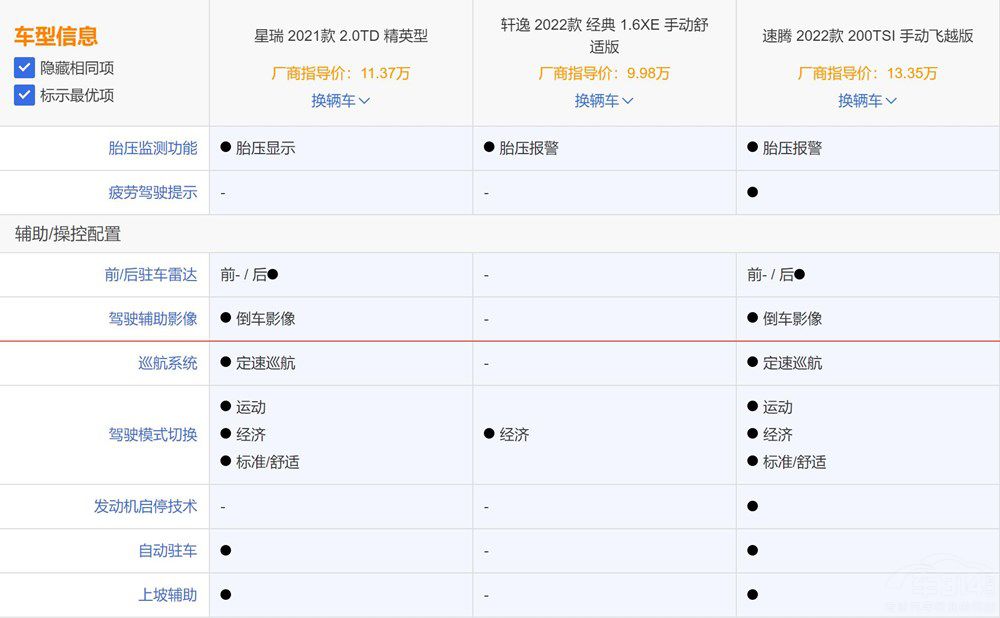Click the 胎压监测功能 row label
The image size is (1000, 618).
coord(153,148)
